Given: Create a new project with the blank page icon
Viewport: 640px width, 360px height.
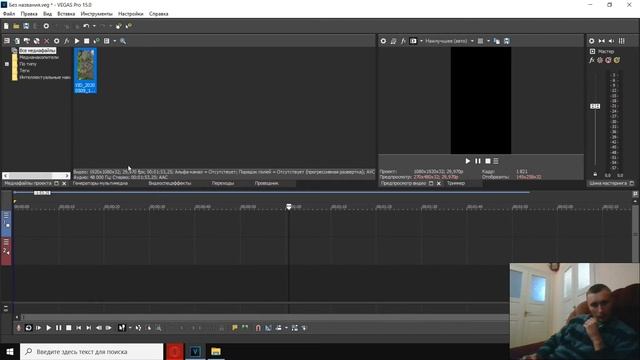Looking at the screenshot, I should point(6,26).
